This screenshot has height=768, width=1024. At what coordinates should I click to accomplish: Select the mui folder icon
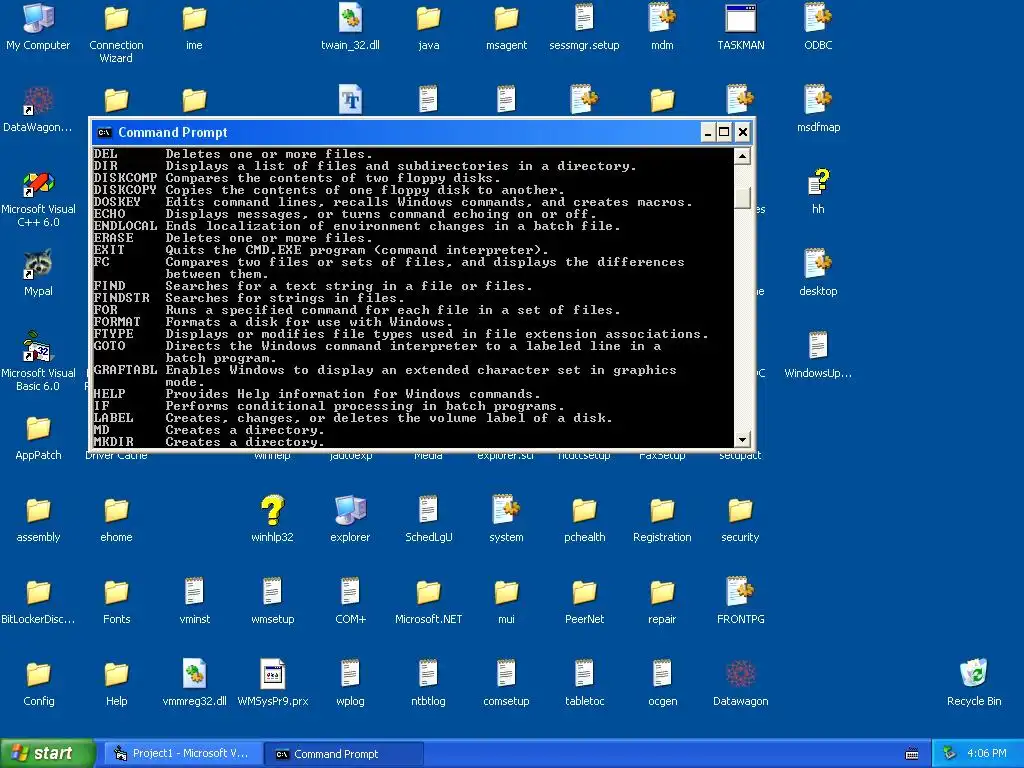point(506,592)
